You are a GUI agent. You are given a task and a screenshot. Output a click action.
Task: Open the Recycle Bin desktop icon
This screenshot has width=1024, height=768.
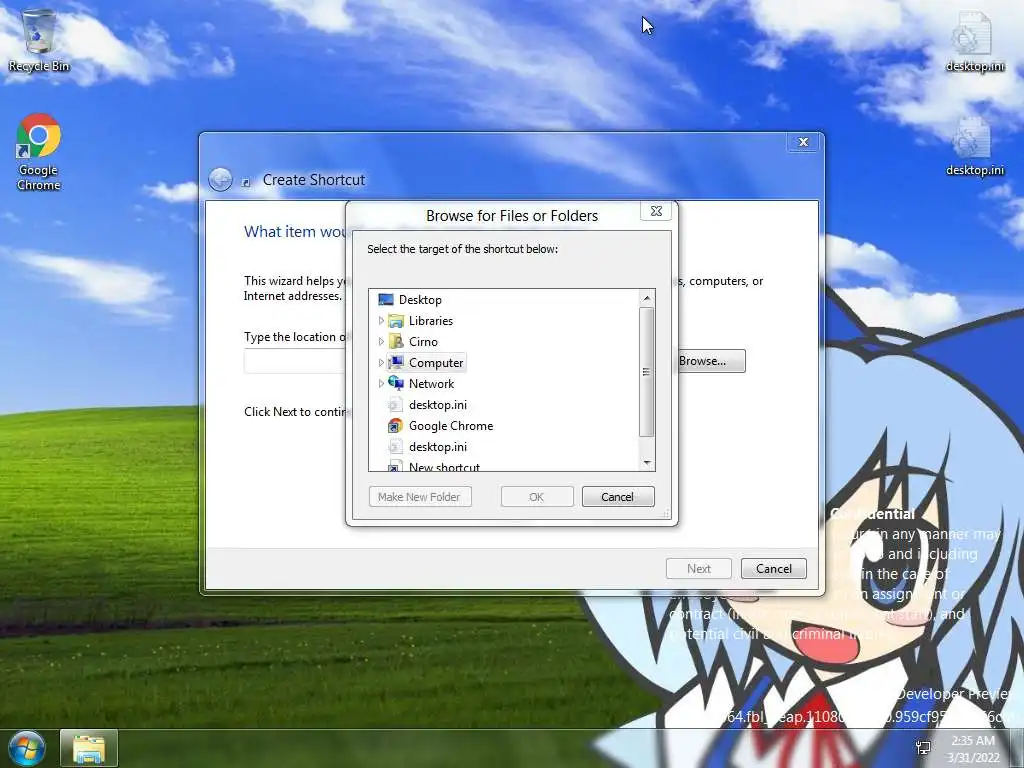pos(39,39)
